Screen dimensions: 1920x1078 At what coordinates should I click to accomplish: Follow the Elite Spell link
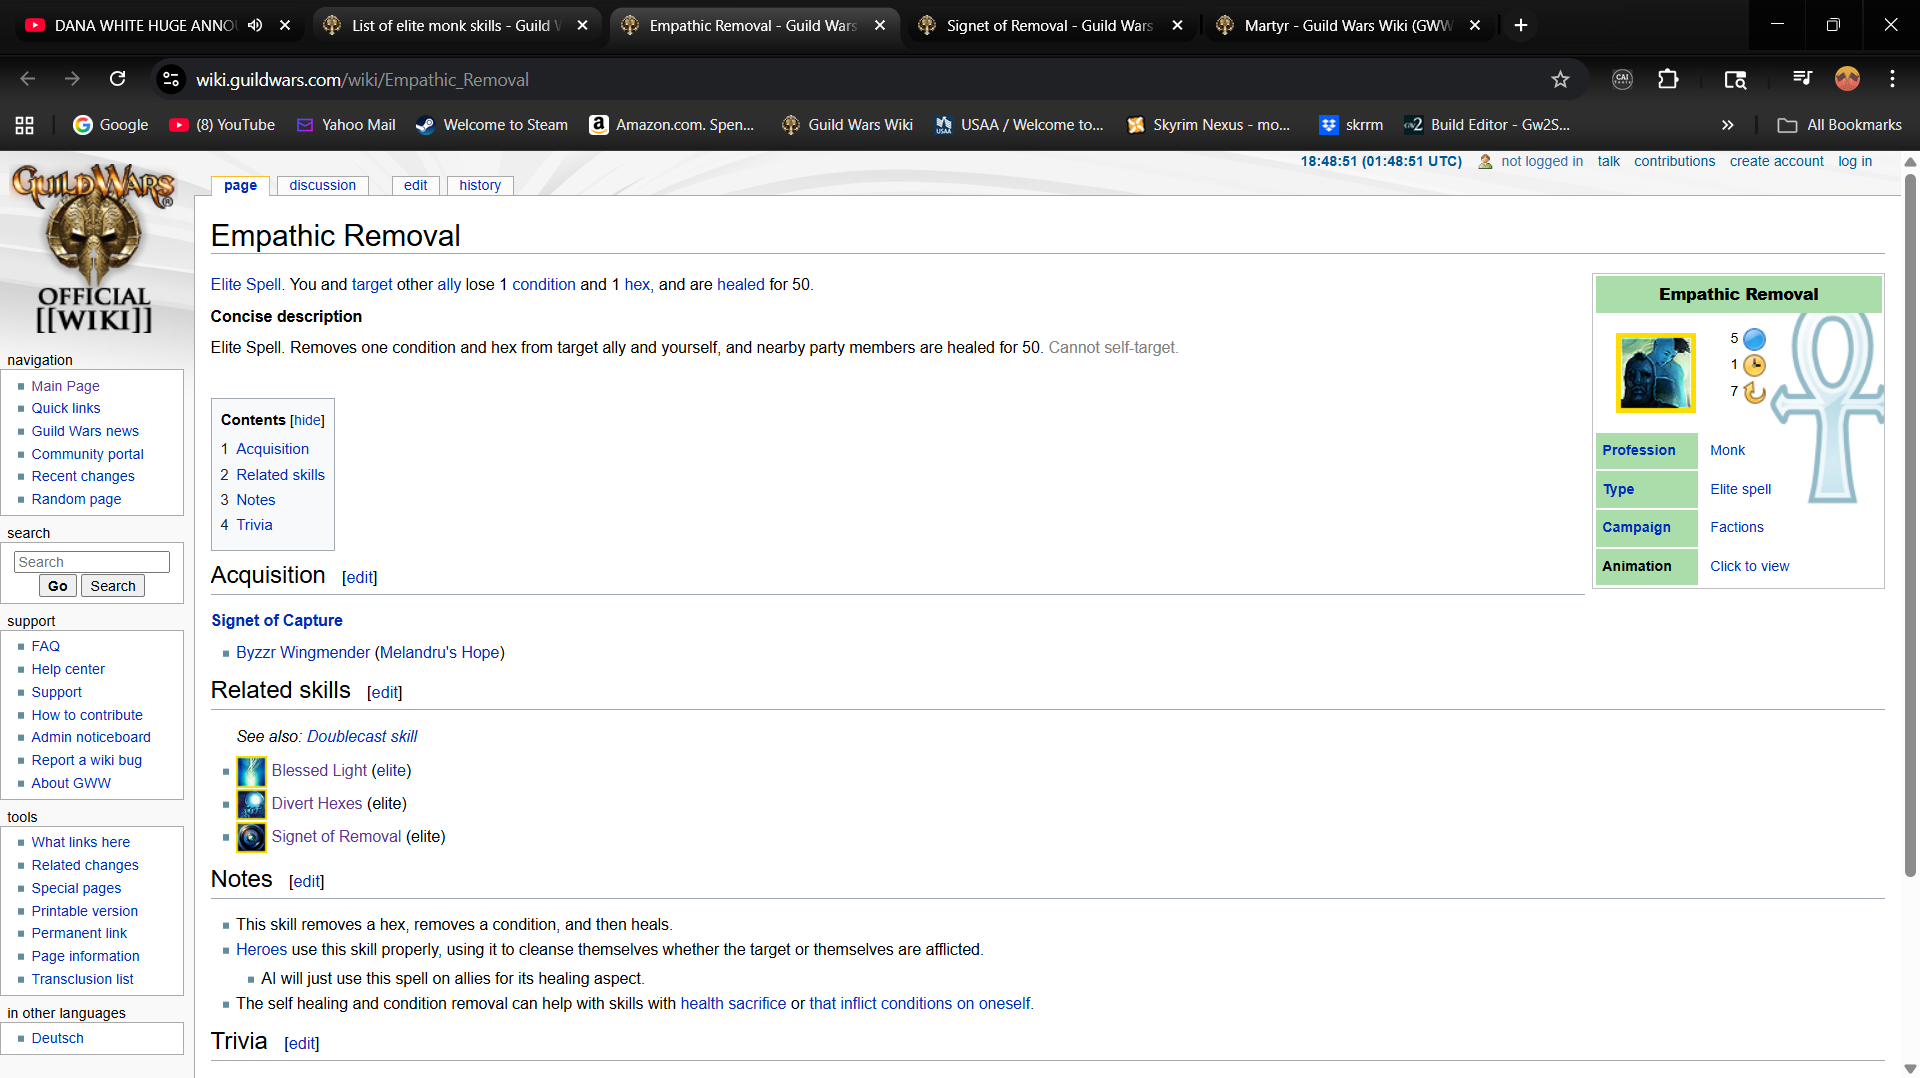pos(246,285)
